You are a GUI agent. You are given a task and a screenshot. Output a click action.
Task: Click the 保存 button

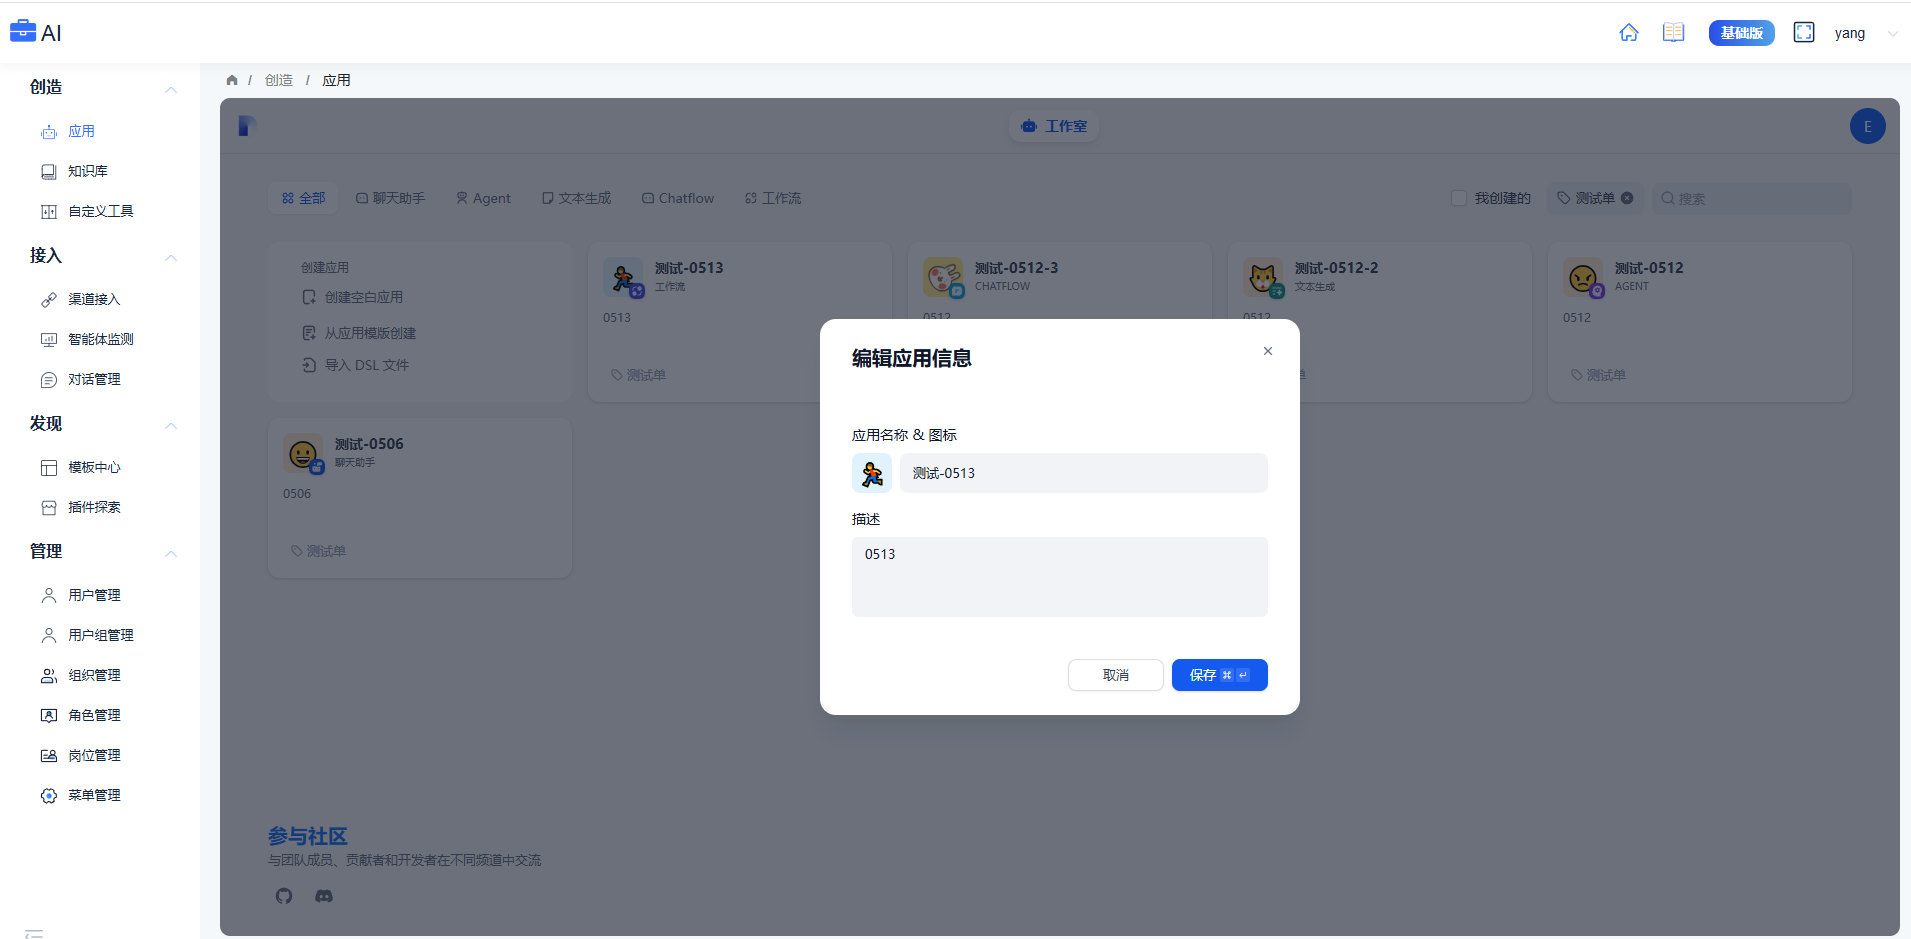point(1219,675)
